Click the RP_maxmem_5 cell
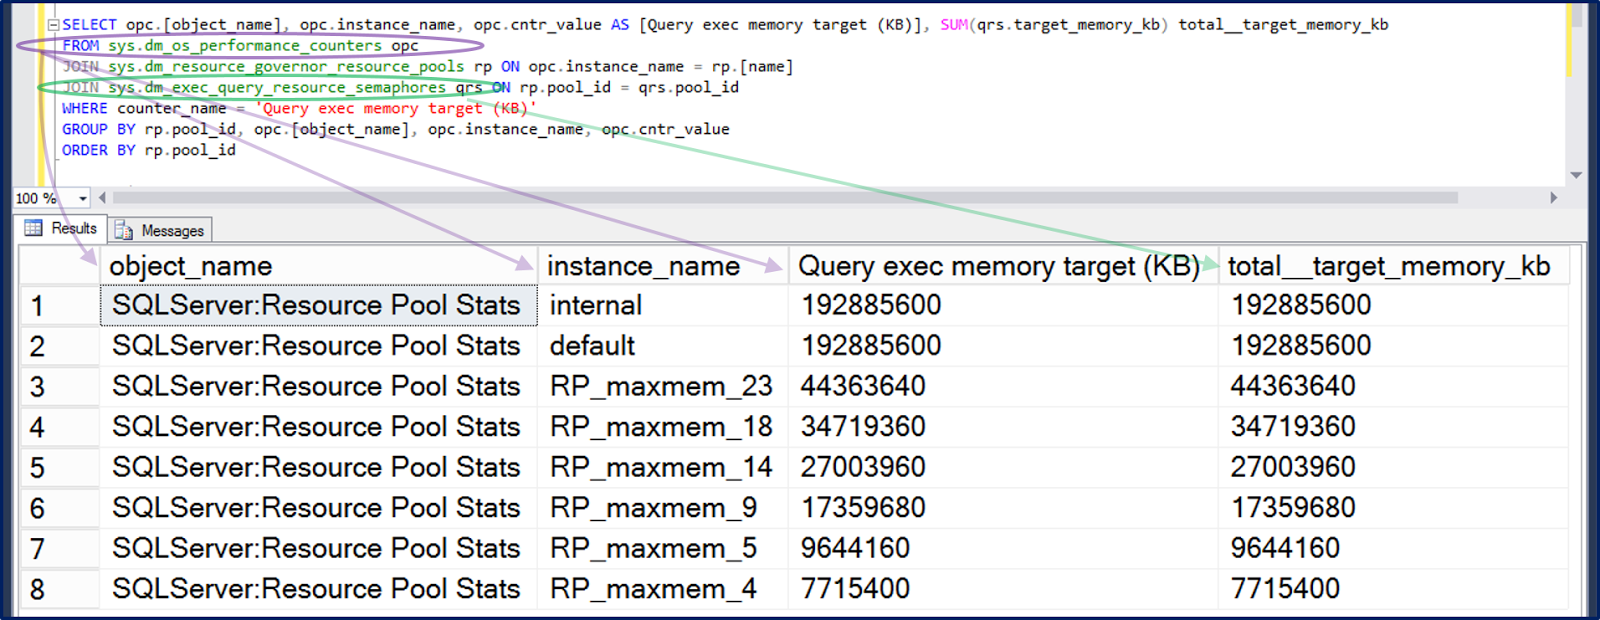The width and height of the screenshot is (1600, 620). pos(663,548)
